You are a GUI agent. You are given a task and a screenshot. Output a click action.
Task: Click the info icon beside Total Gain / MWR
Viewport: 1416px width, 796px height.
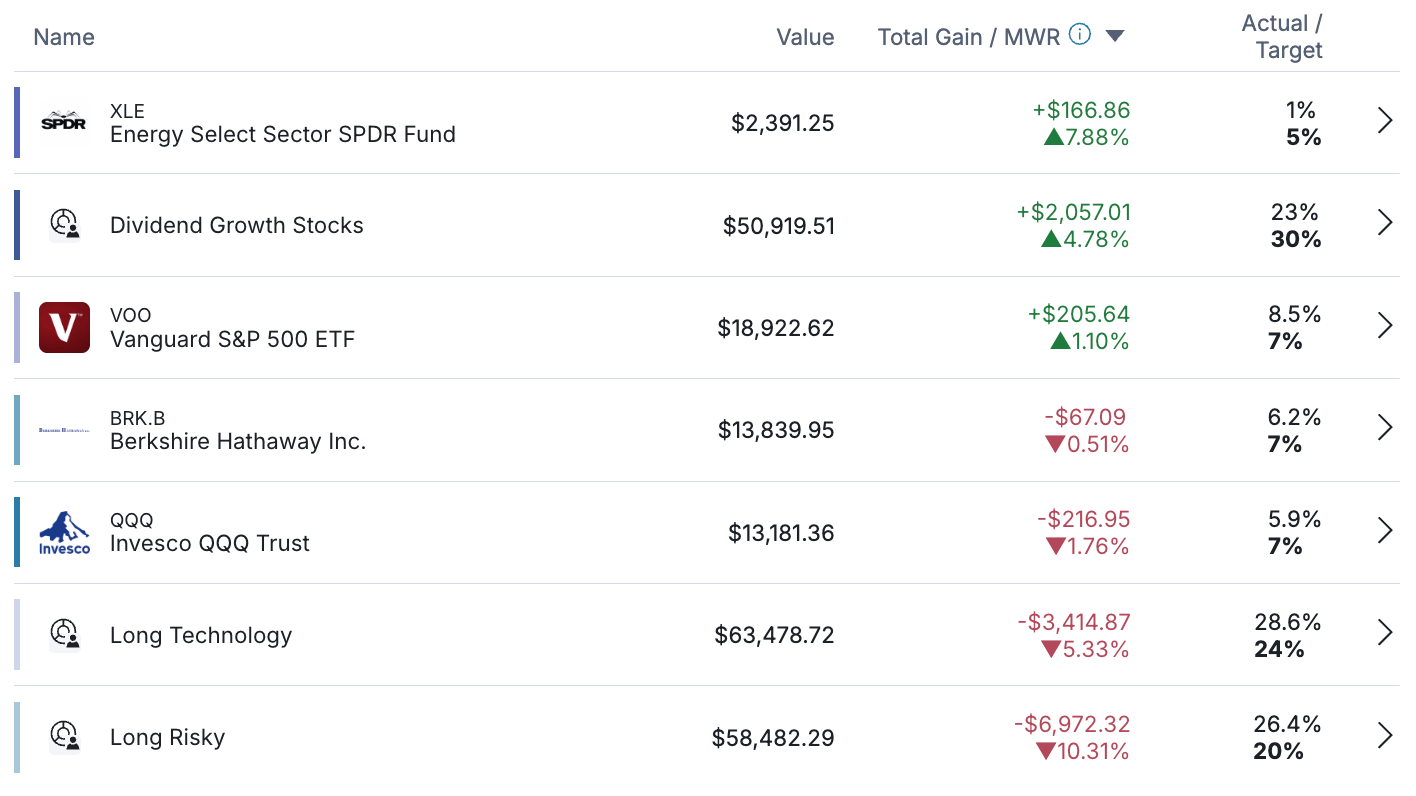1080,35
